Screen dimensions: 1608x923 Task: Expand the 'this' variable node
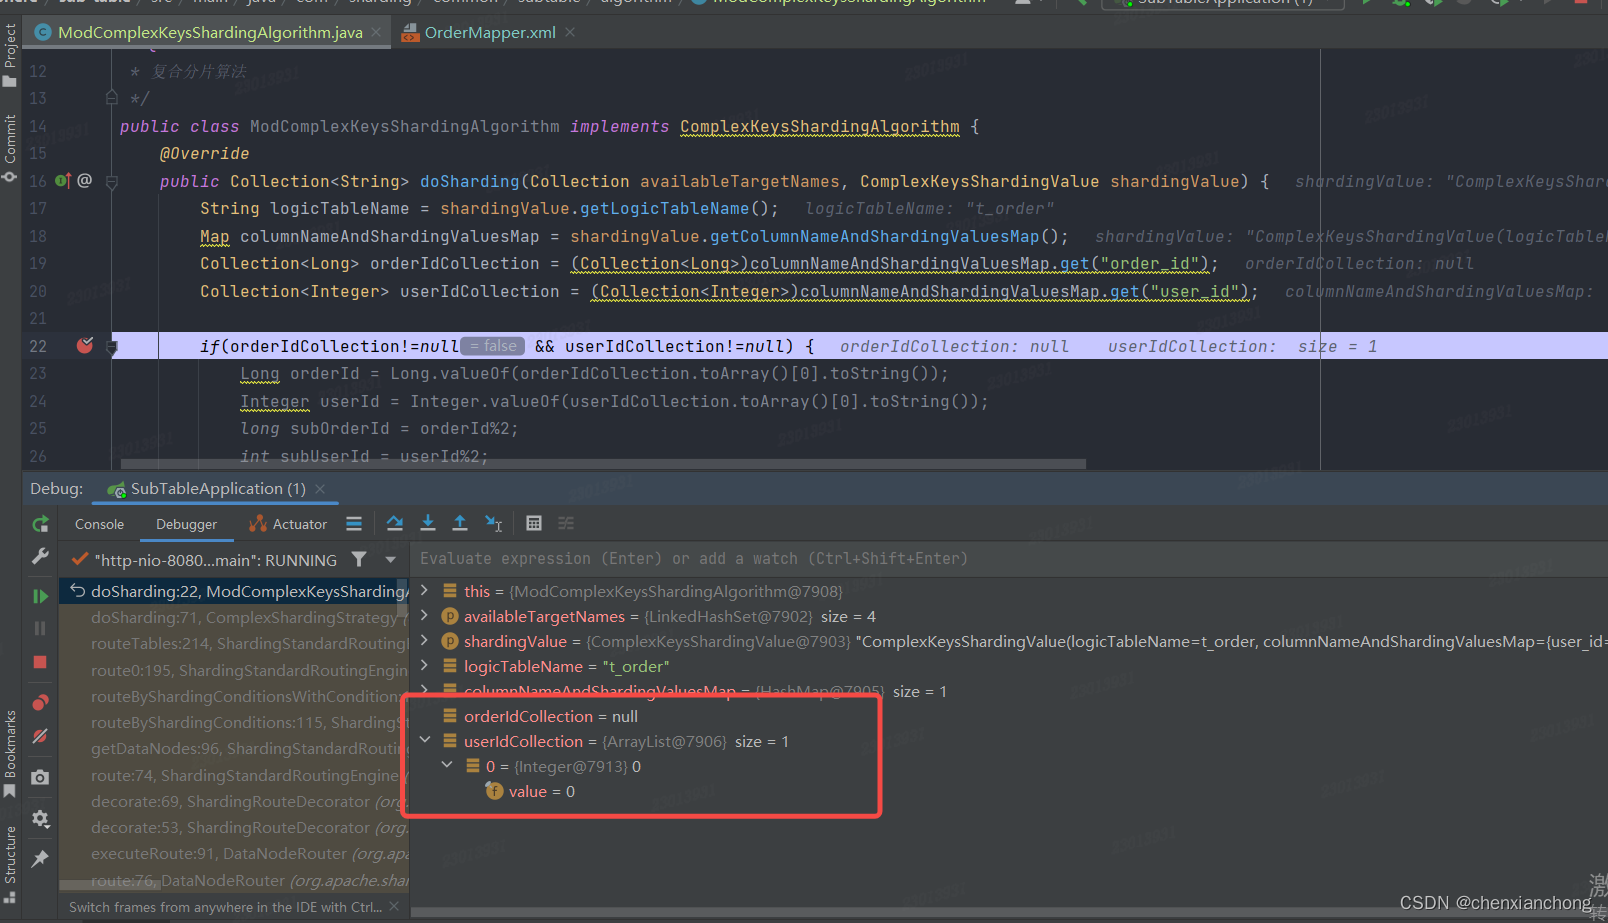(425, 591)
